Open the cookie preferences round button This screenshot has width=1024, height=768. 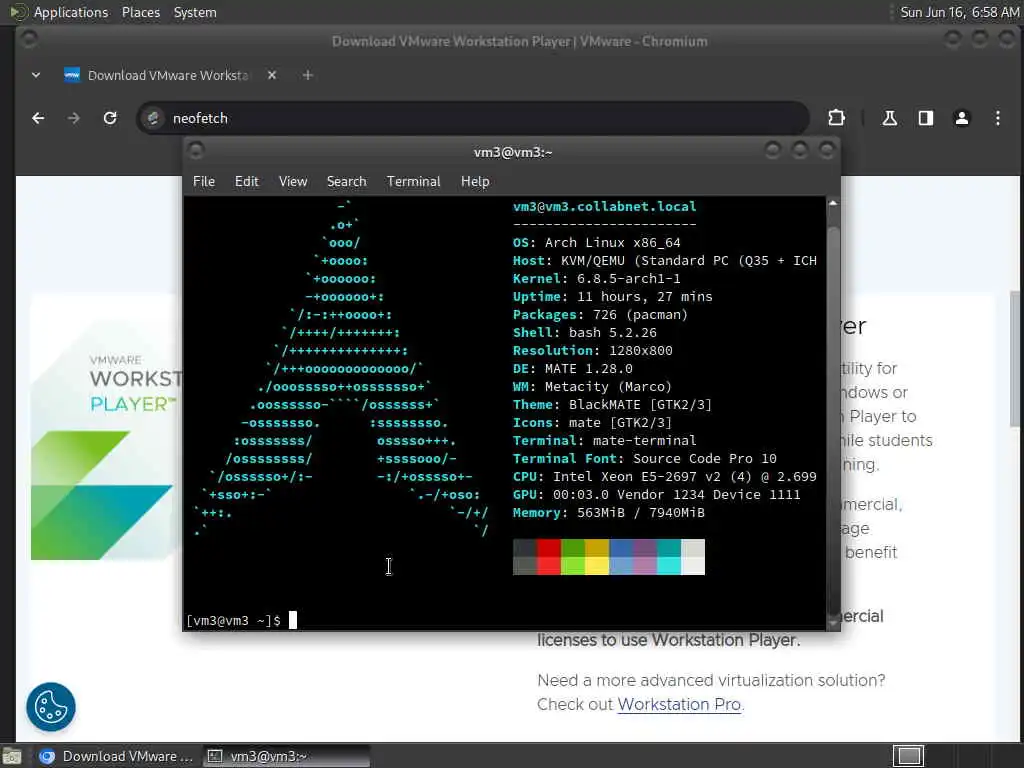pos(51,707)
